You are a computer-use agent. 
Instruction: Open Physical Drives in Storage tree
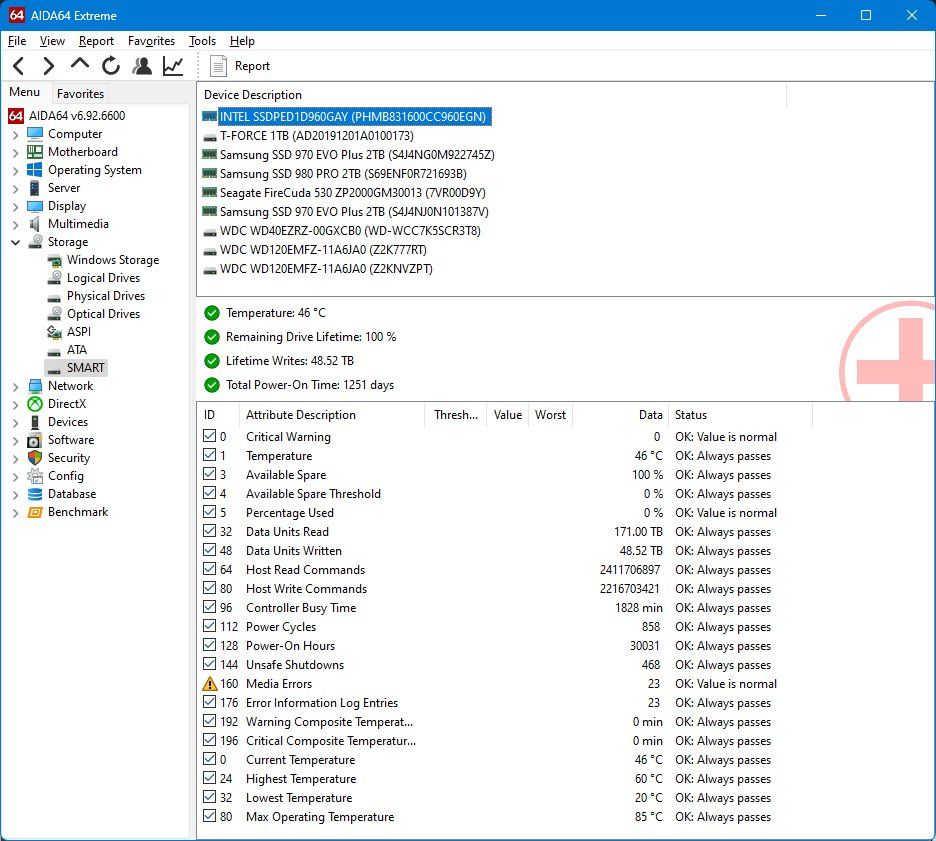(x=105, y=296)
